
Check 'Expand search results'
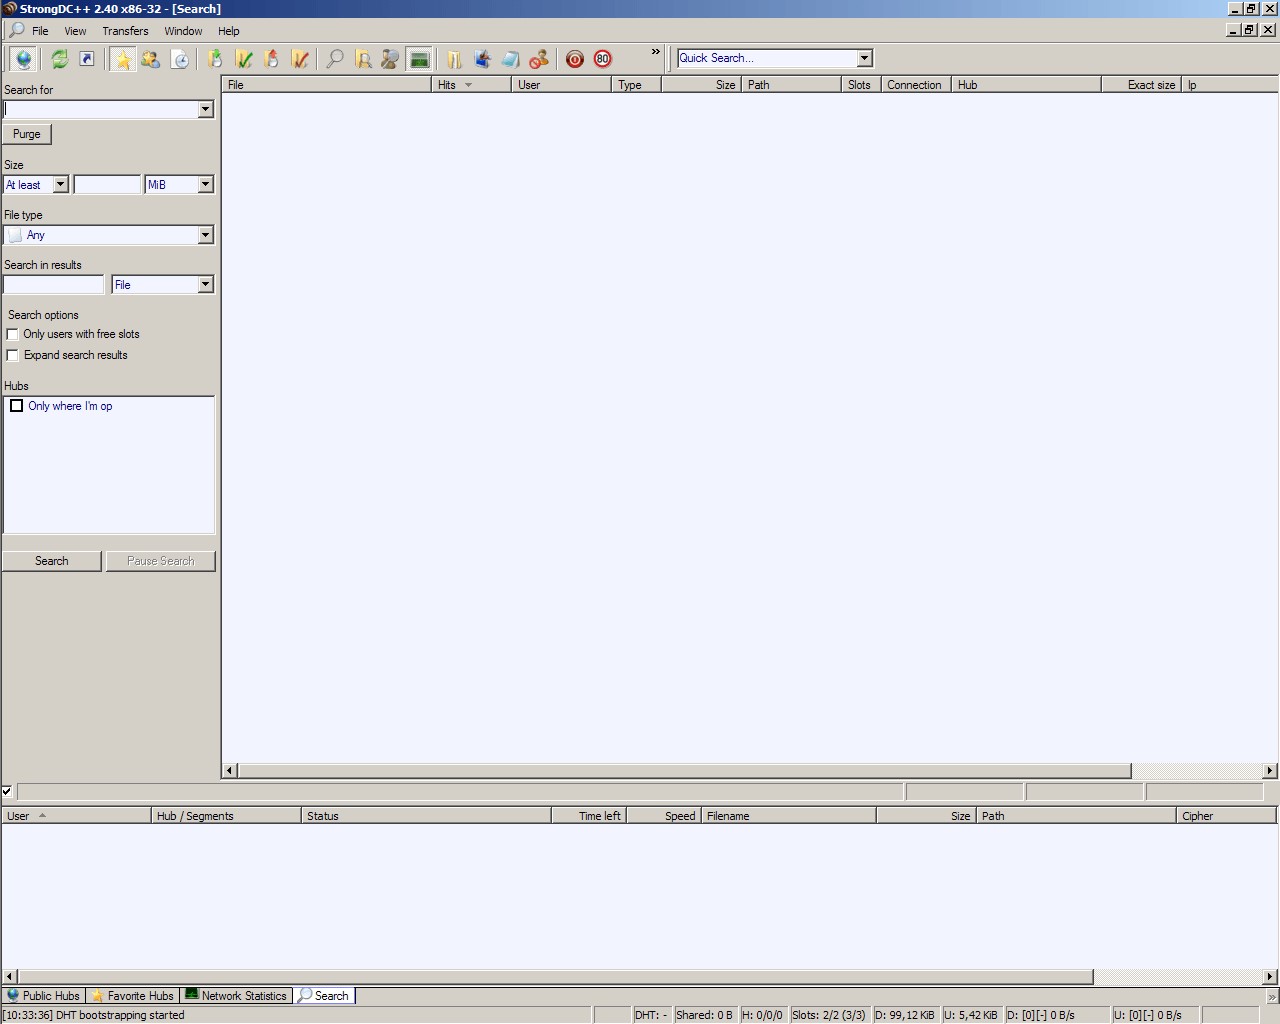12,355
